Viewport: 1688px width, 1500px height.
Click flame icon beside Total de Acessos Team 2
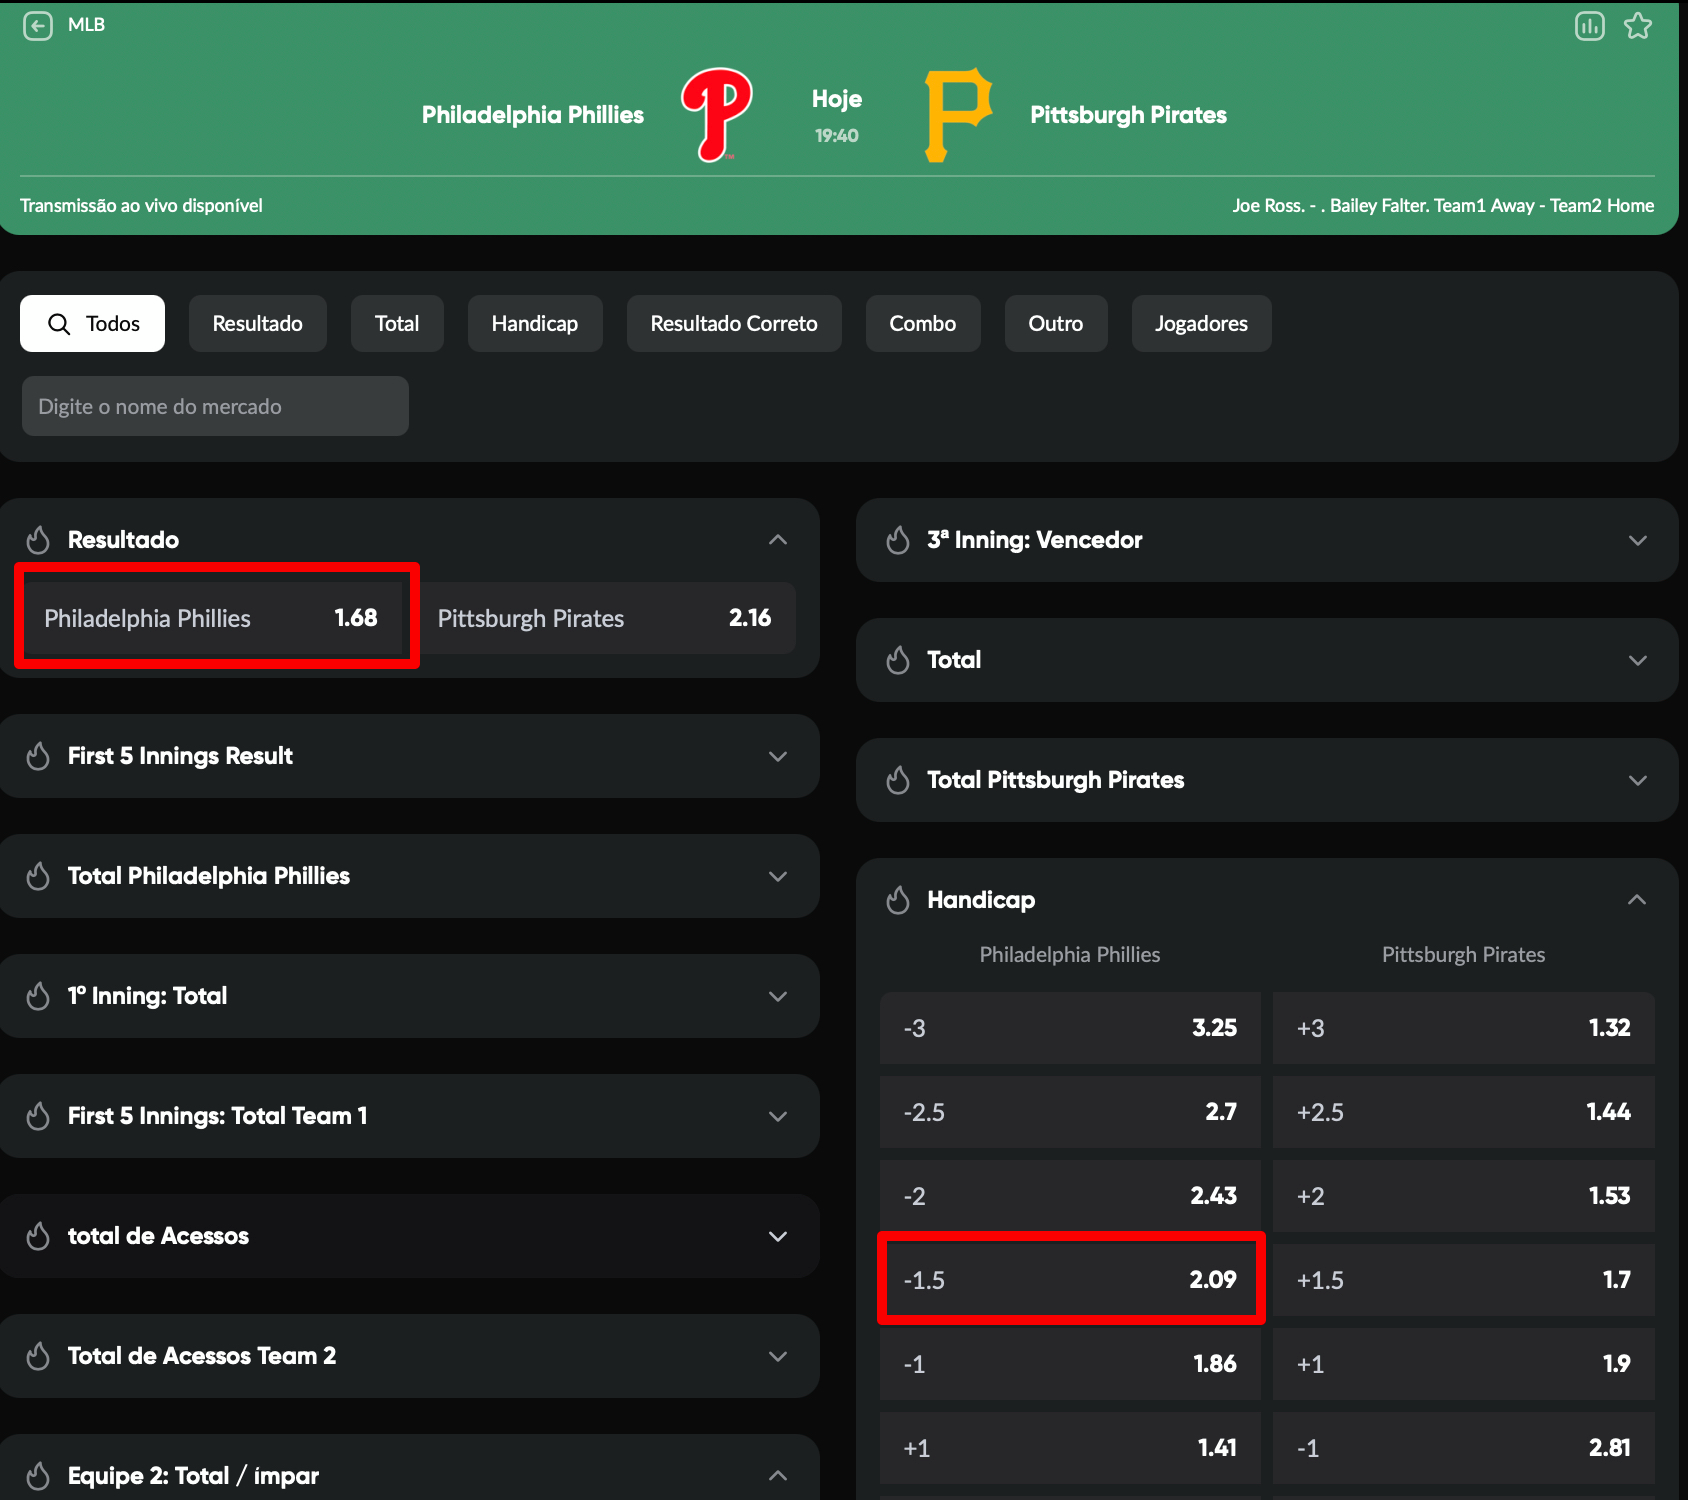(x=38, y=1356)
